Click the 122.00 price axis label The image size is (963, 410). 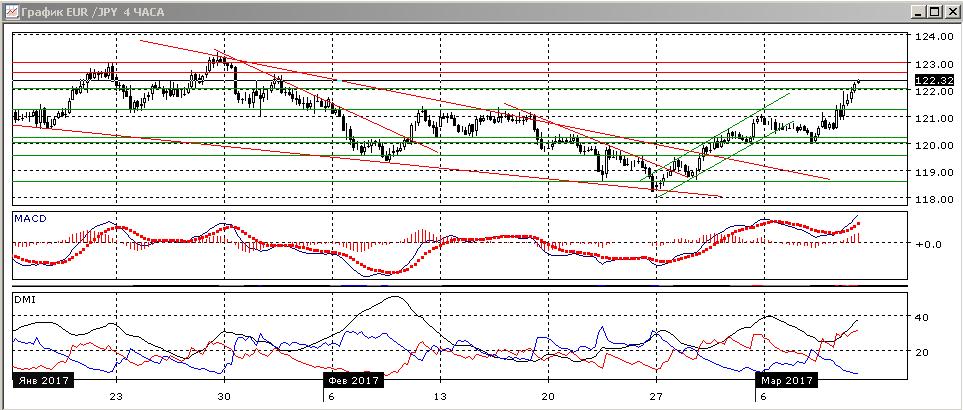tap(934, 91)
